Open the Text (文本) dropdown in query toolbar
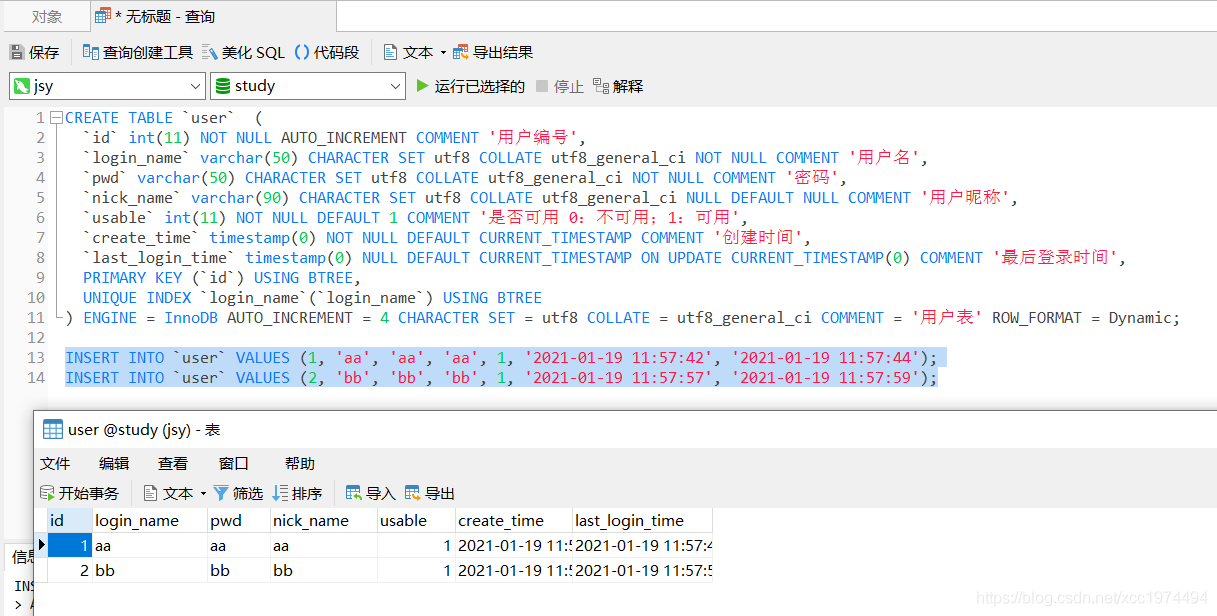Viewport: 1217px width, 616px height. point(414,52)
